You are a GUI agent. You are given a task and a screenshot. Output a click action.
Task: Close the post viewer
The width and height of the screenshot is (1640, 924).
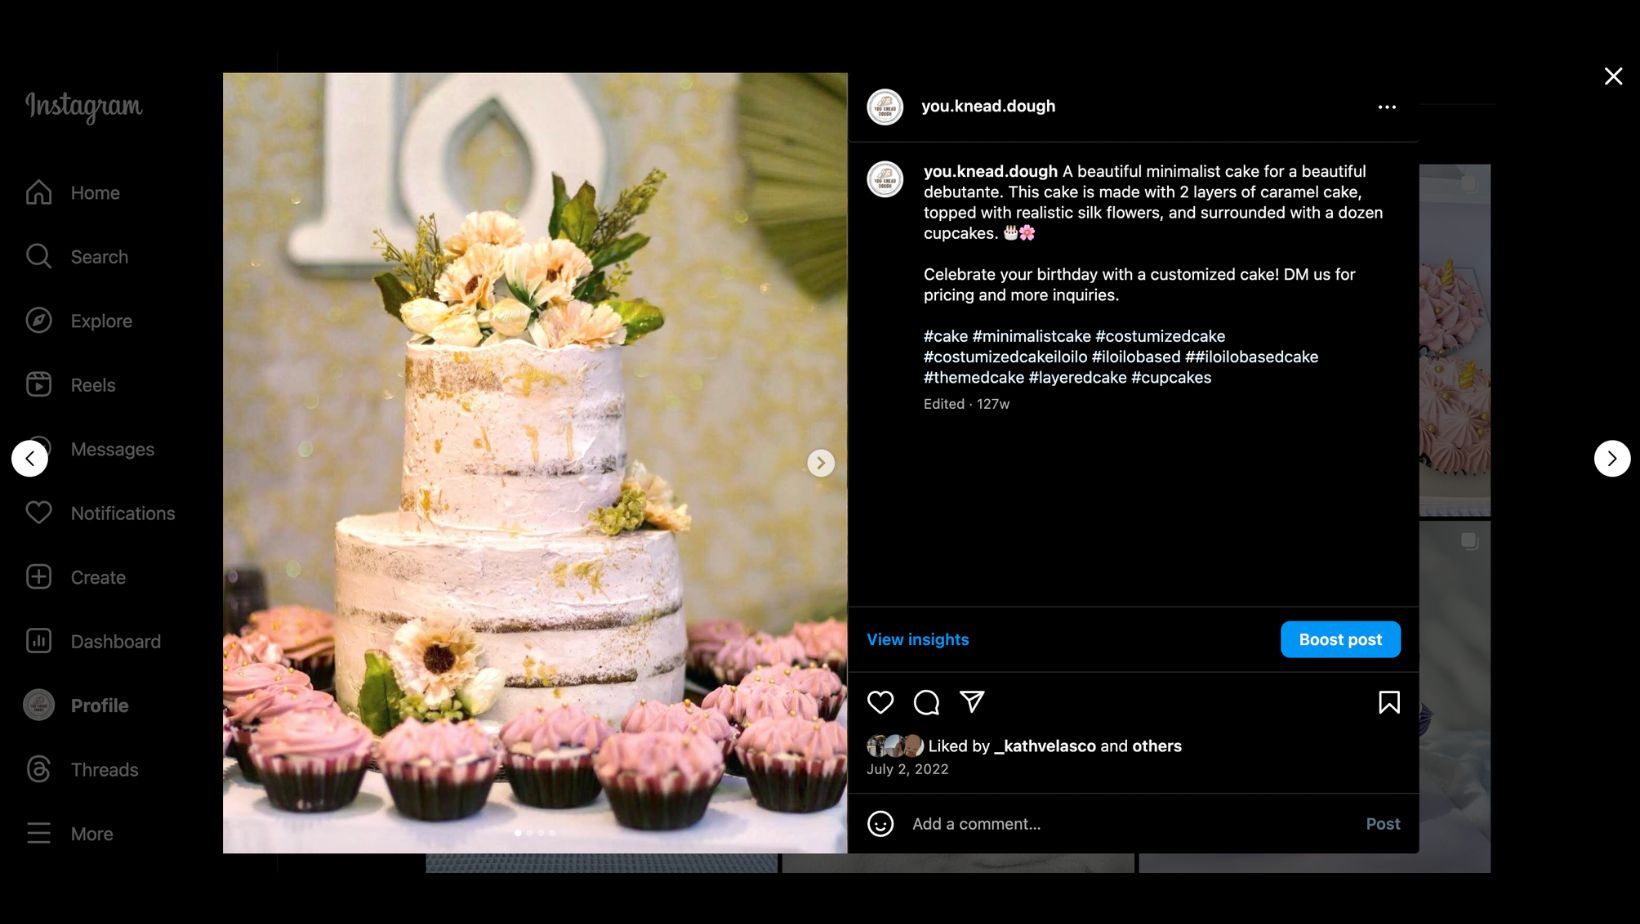pyautogui.click(x=1613, y=76)
